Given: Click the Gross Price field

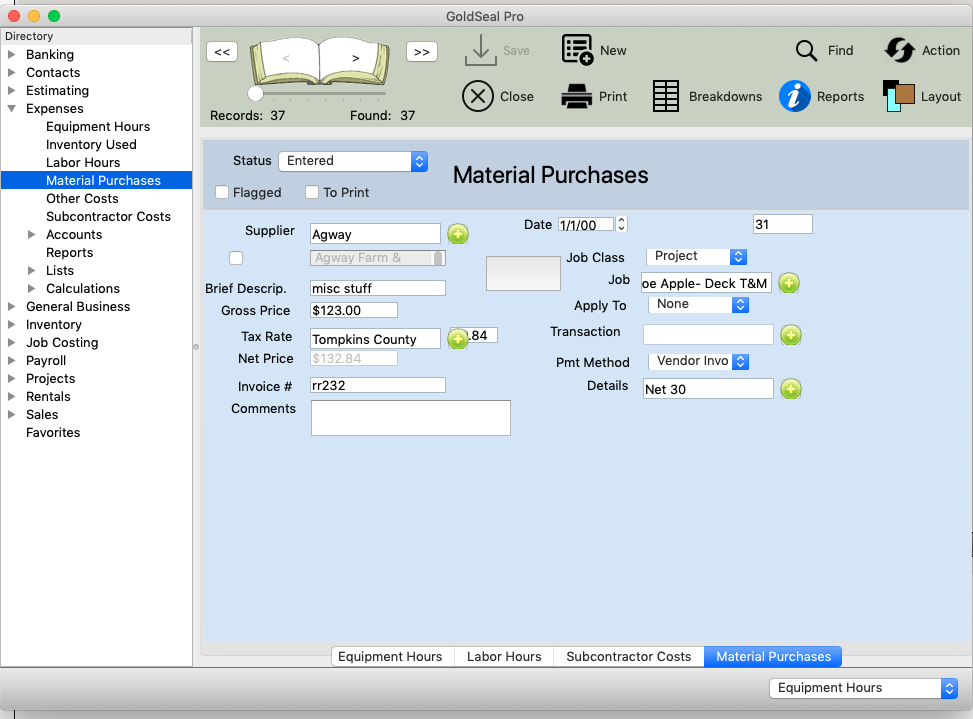Looking at the screenshot, I should (354, 310).
